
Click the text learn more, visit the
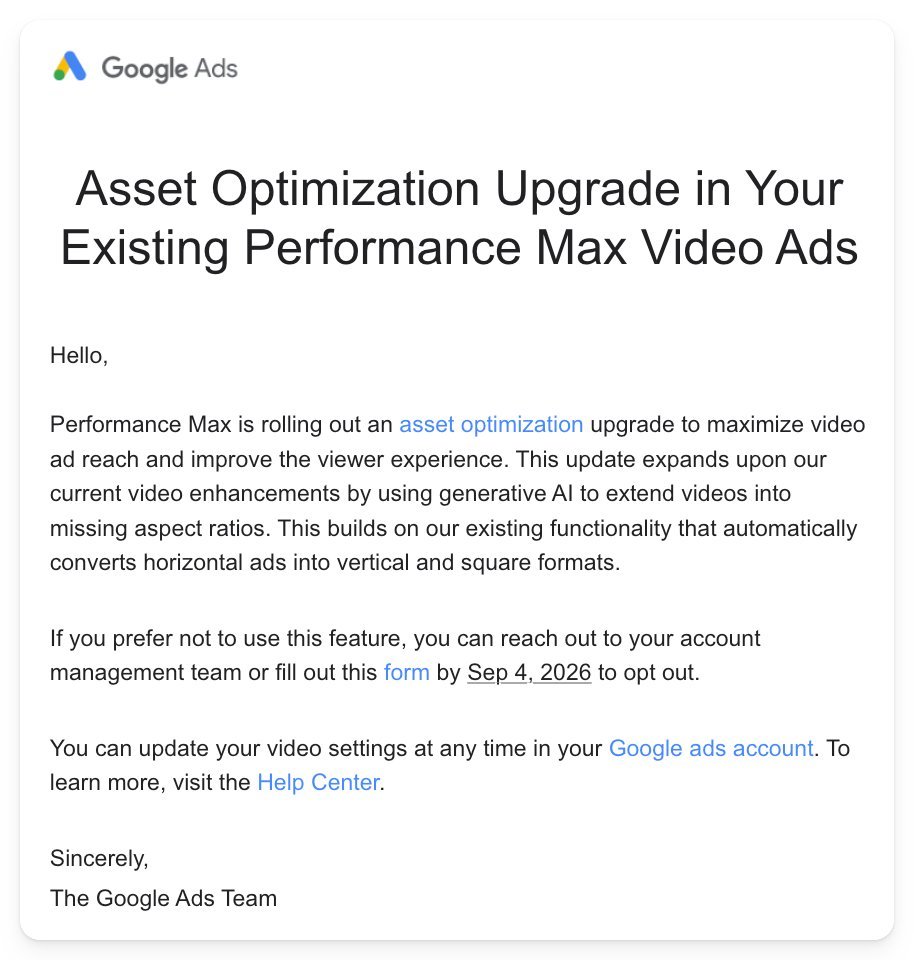(x=150, y=782)
